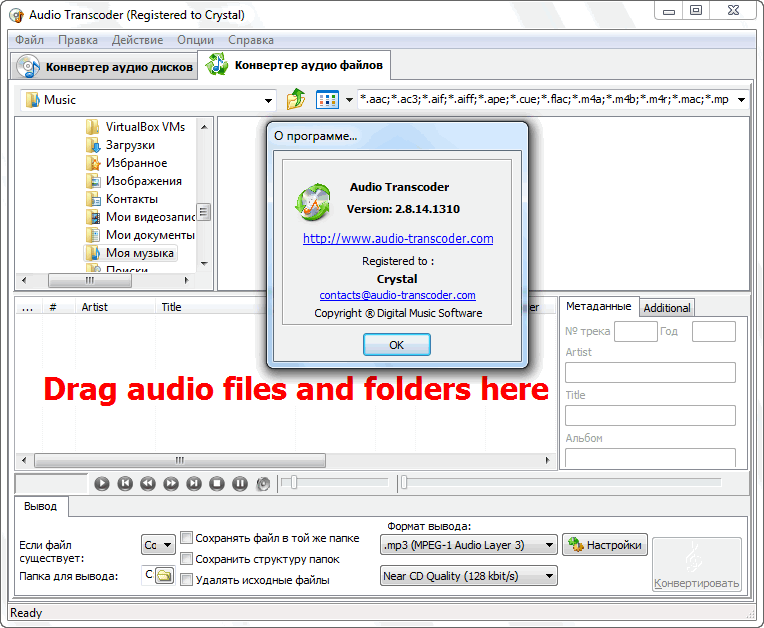
Task: Click folder tree horizontal scroll right arrow
Action: pos(186,280)
